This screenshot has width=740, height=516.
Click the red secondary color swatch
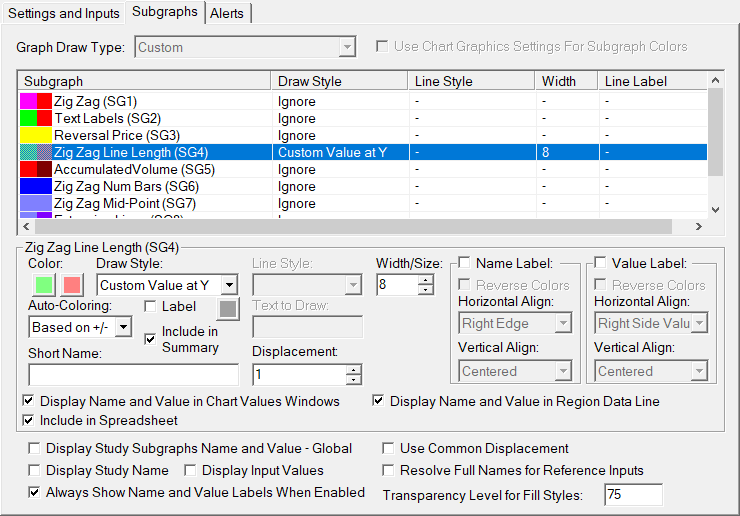click(72, 286)
